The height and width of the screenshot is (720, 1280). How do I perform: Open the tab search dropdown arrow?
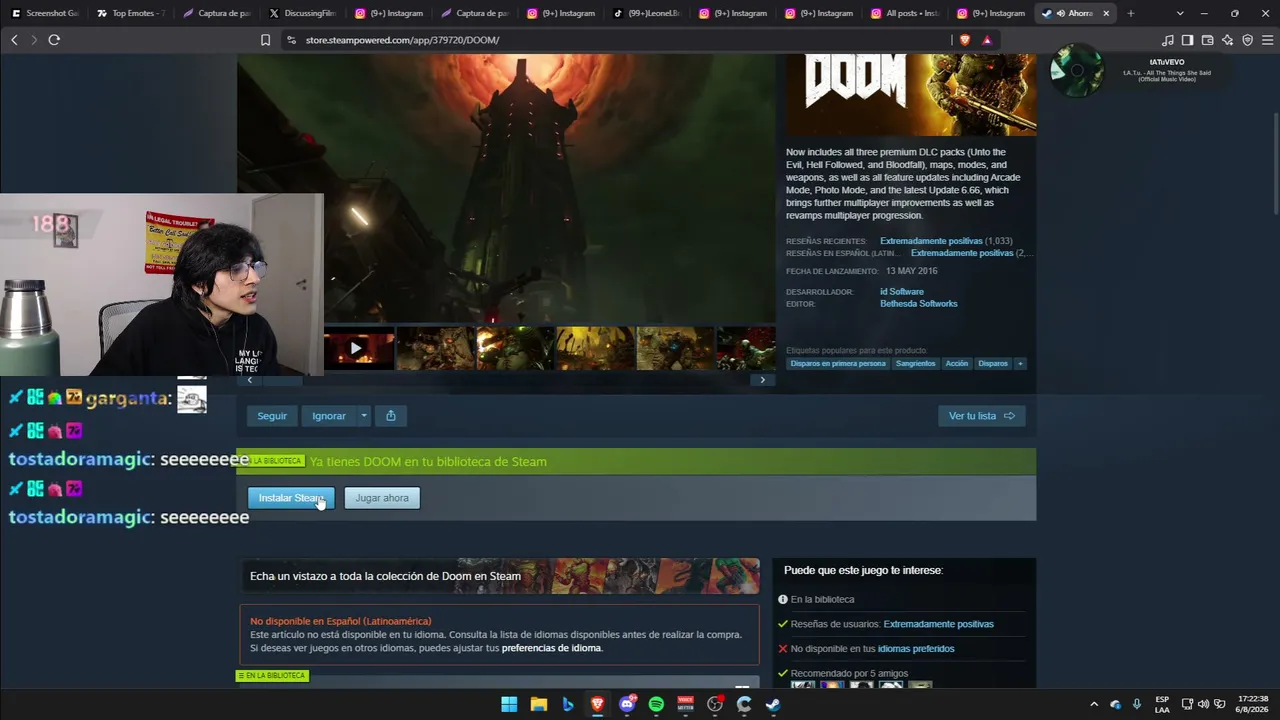pos(1180,13)
